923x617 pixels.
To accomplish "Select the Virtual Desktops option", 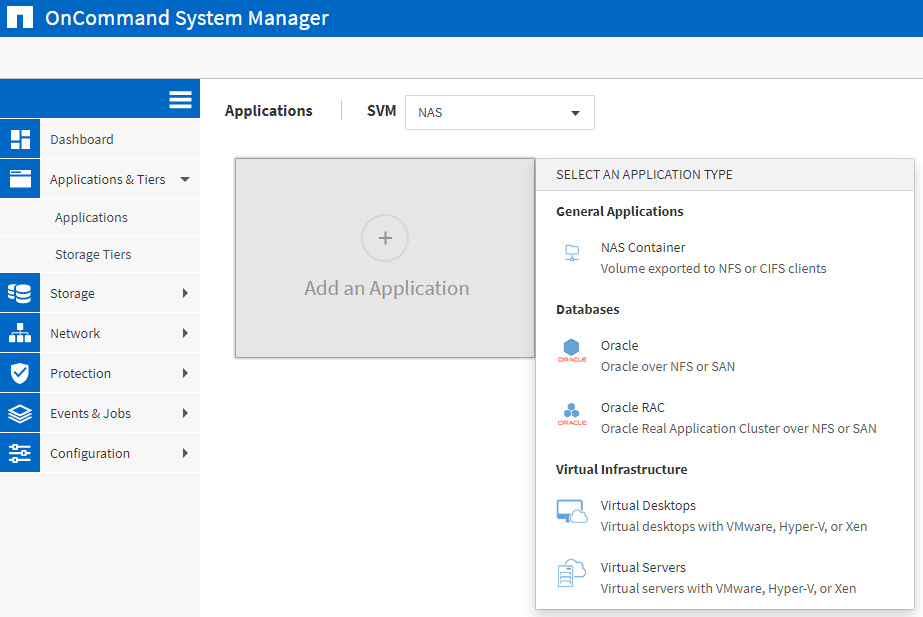I will [x=648, y=506].
